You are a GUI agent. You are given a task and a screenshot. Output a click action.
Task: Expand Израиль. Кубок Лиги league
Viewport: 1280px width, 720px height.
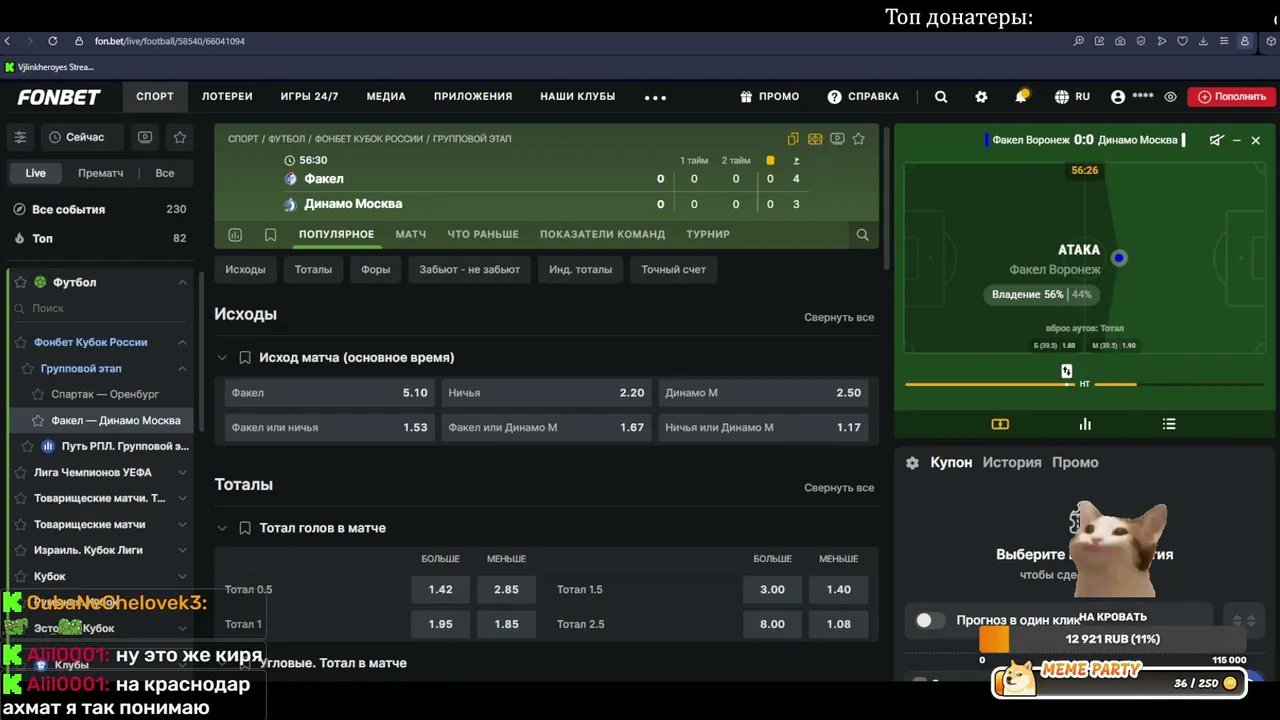pos(182,550)
